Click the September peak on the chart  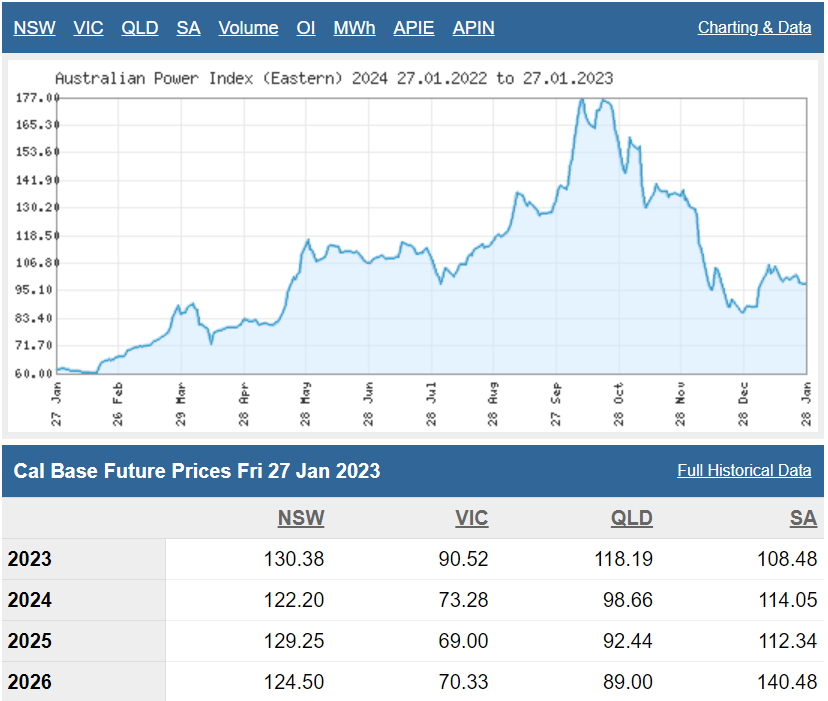[x=582, y=100]
